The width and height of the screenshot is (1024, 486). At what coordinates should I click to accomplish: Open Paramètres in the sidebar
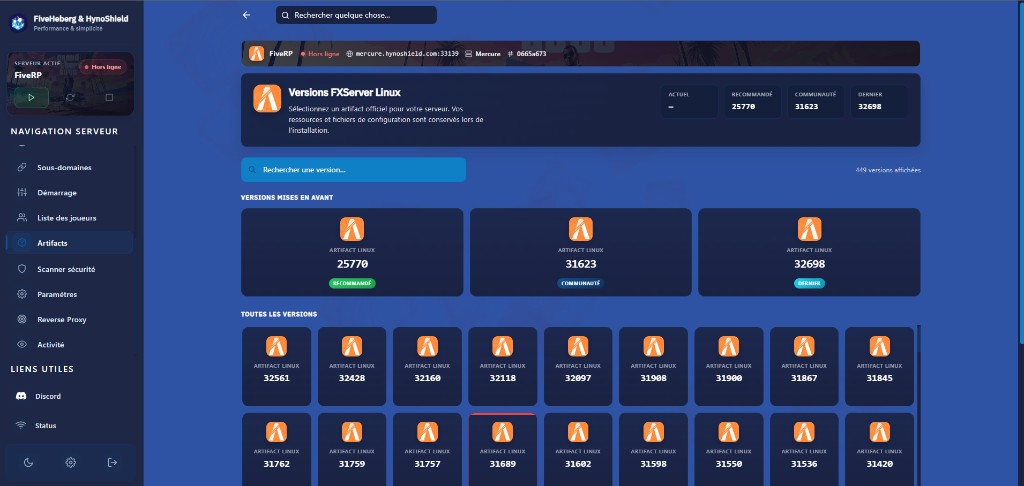(69, 294)
